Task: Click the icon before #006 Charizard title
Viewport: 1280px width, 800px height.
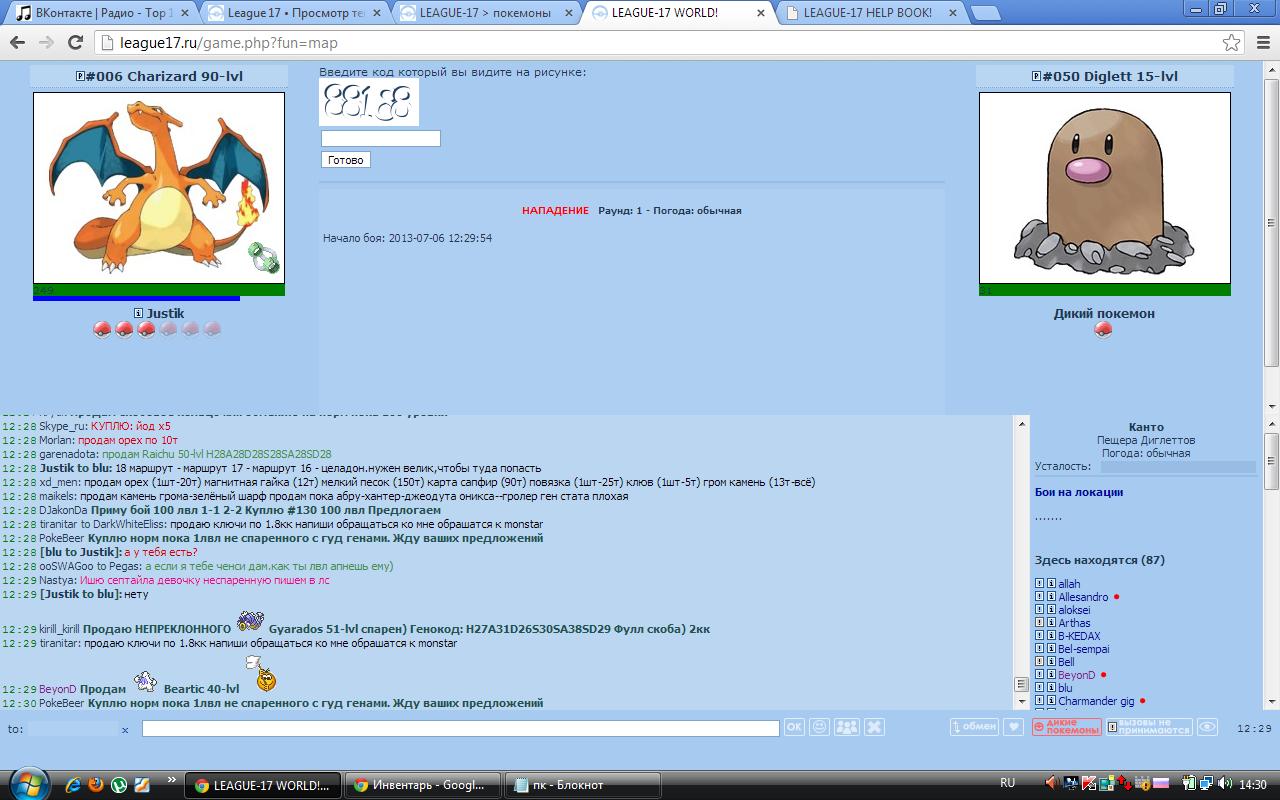Action: (x=81, y=77)
